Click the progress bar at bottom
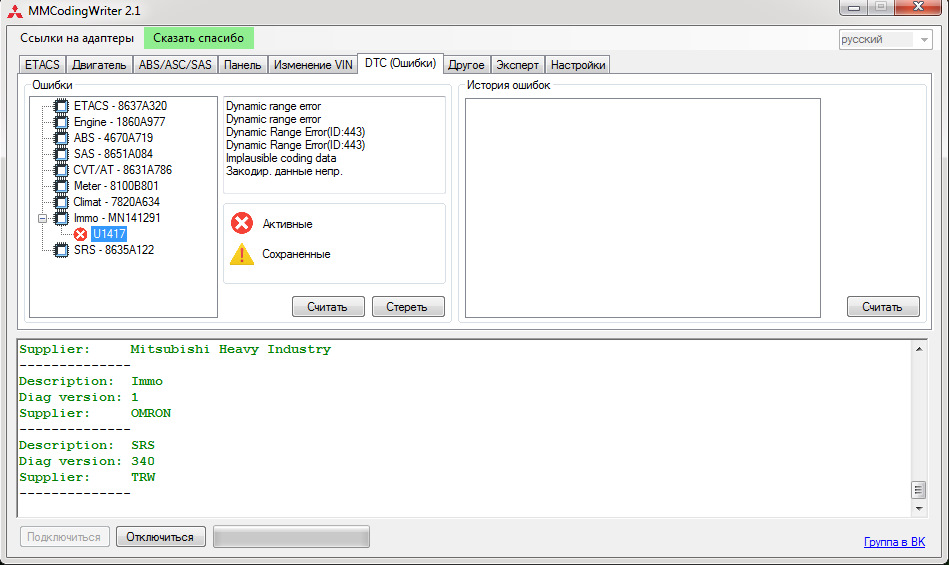This screenshot has width=949, height=565. click(x=292, y=537)
